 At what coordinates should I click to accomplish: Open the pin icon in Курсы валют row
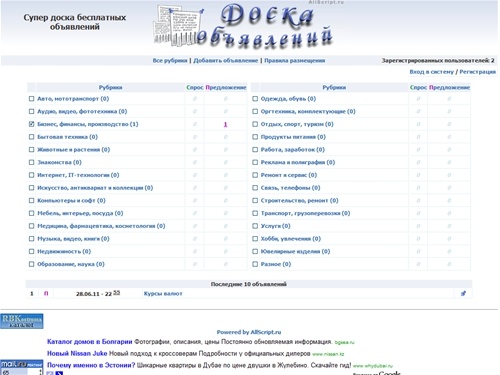pyautogui.click(x=463, y=294)
